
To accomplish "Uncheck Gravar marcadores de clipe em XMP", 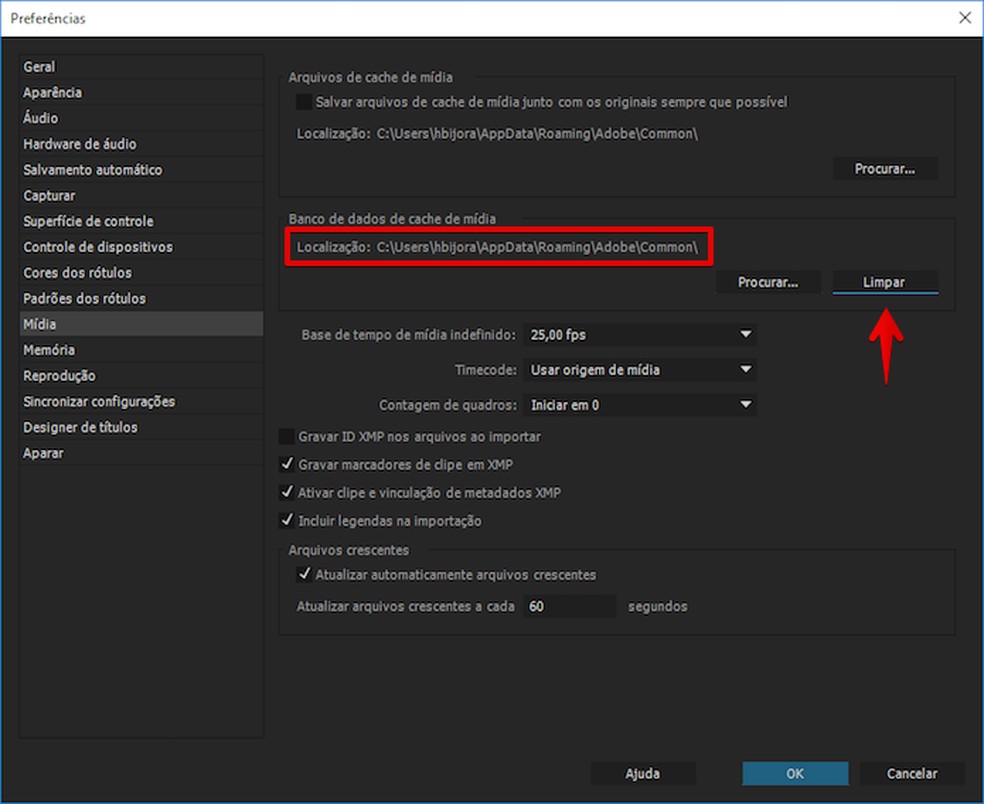I will click(x=287, y=464).
